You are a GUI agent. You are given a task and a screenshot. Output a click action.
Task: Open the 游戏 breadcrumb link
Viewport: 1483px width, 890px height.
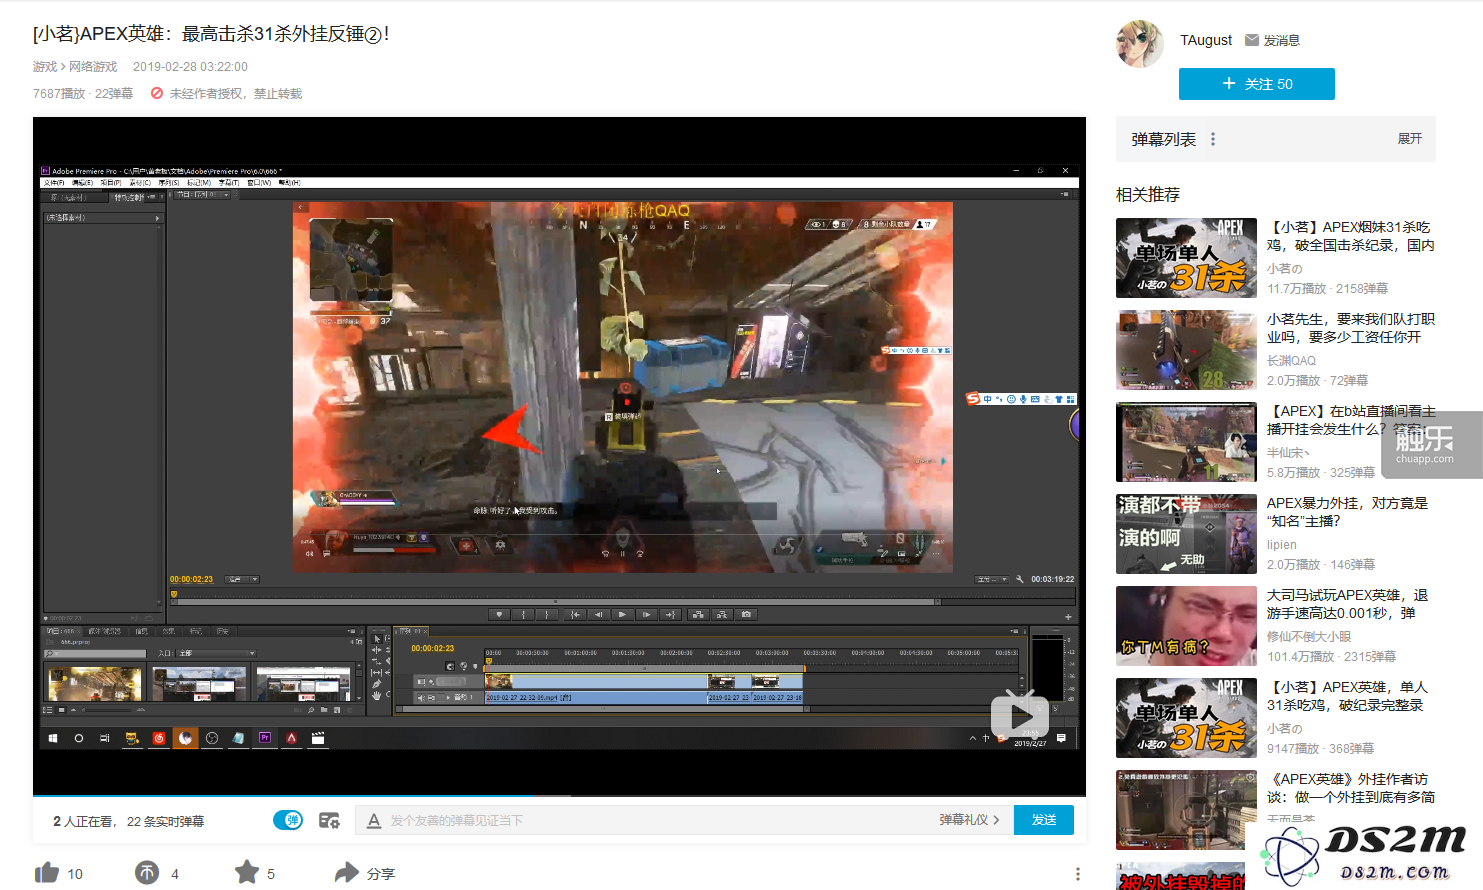pyautogui.click(x=45, y=67)
